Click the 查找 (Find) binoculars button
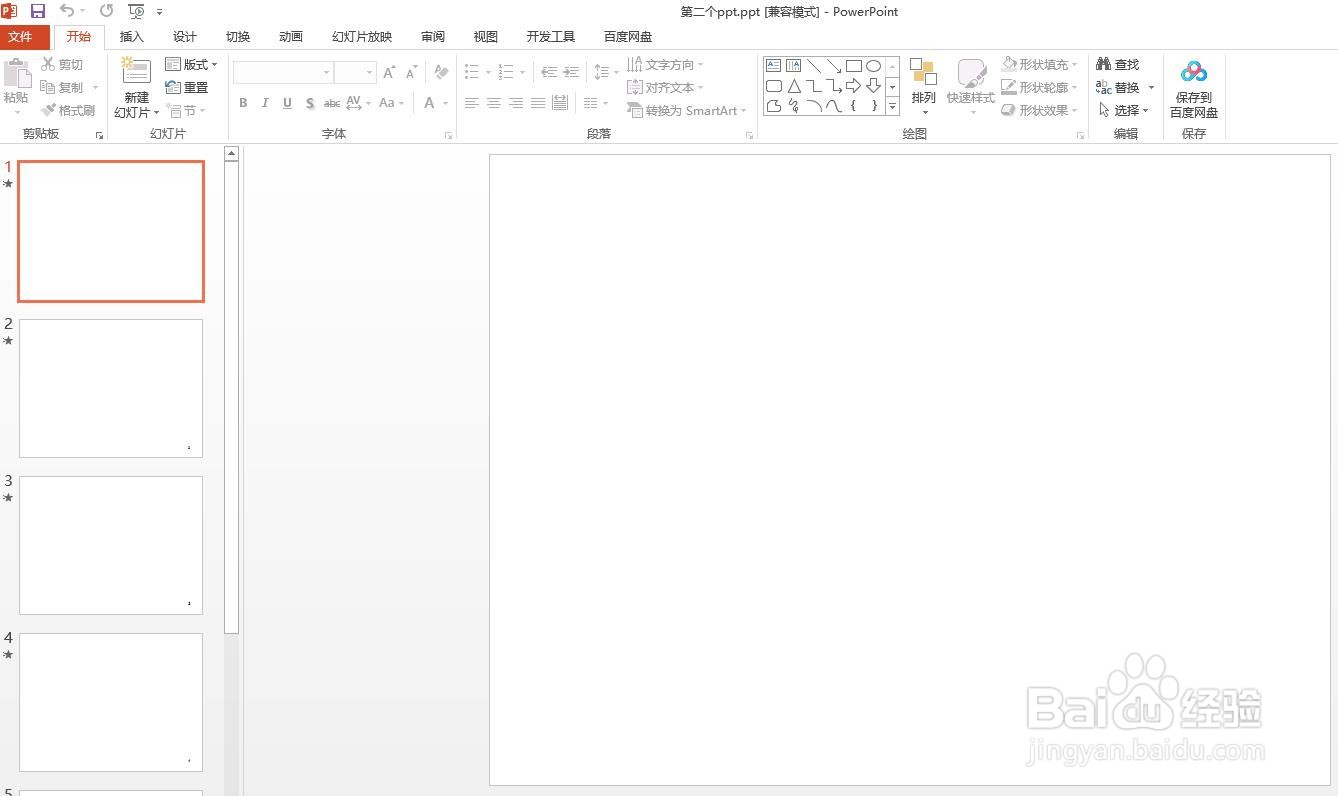 pos(1118,64)
